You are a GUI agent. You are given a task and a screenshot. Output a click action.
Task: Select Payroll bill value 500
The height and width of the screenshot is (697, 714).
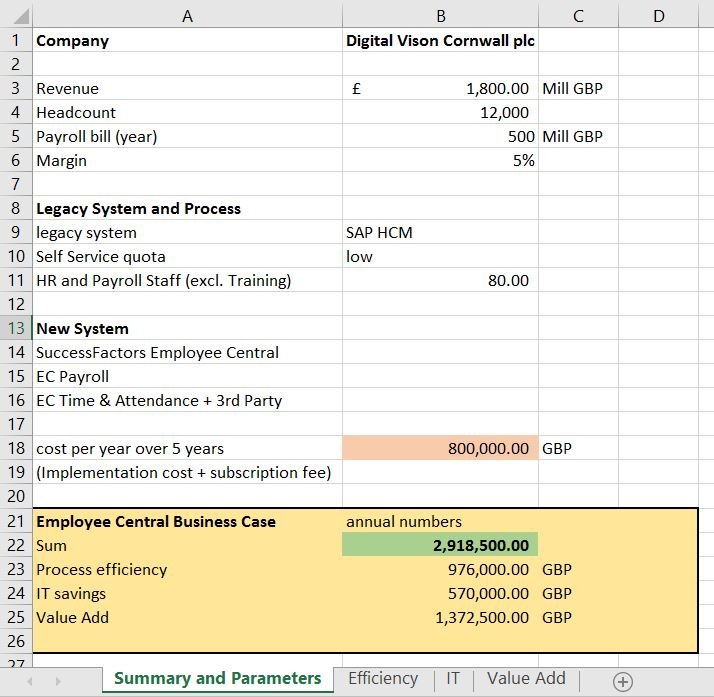pos(440,136)
